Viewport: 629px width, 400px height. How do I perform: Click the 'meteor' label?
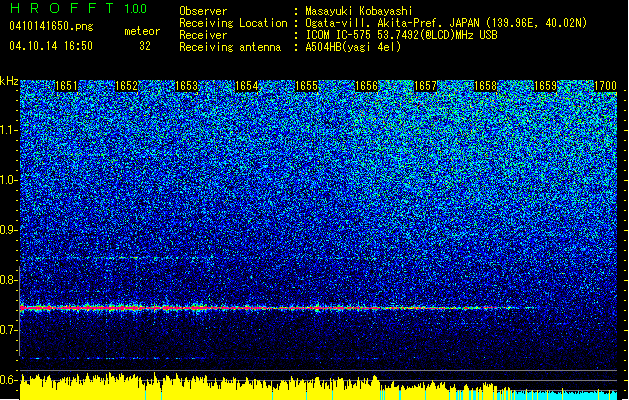click(x=142, y=31)
